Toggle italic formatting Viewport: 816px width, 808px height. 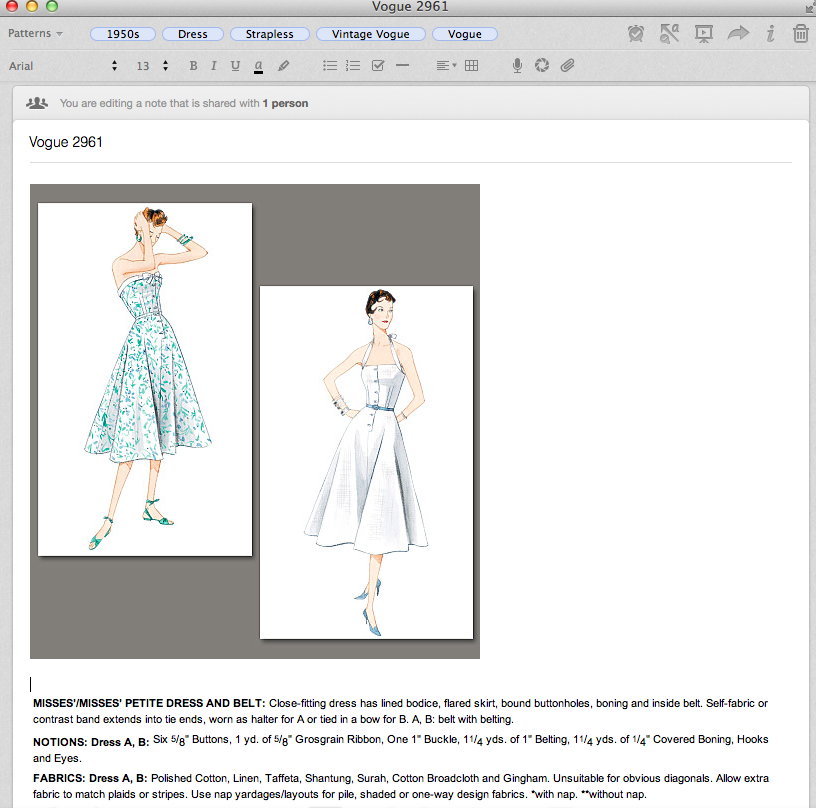213,66
